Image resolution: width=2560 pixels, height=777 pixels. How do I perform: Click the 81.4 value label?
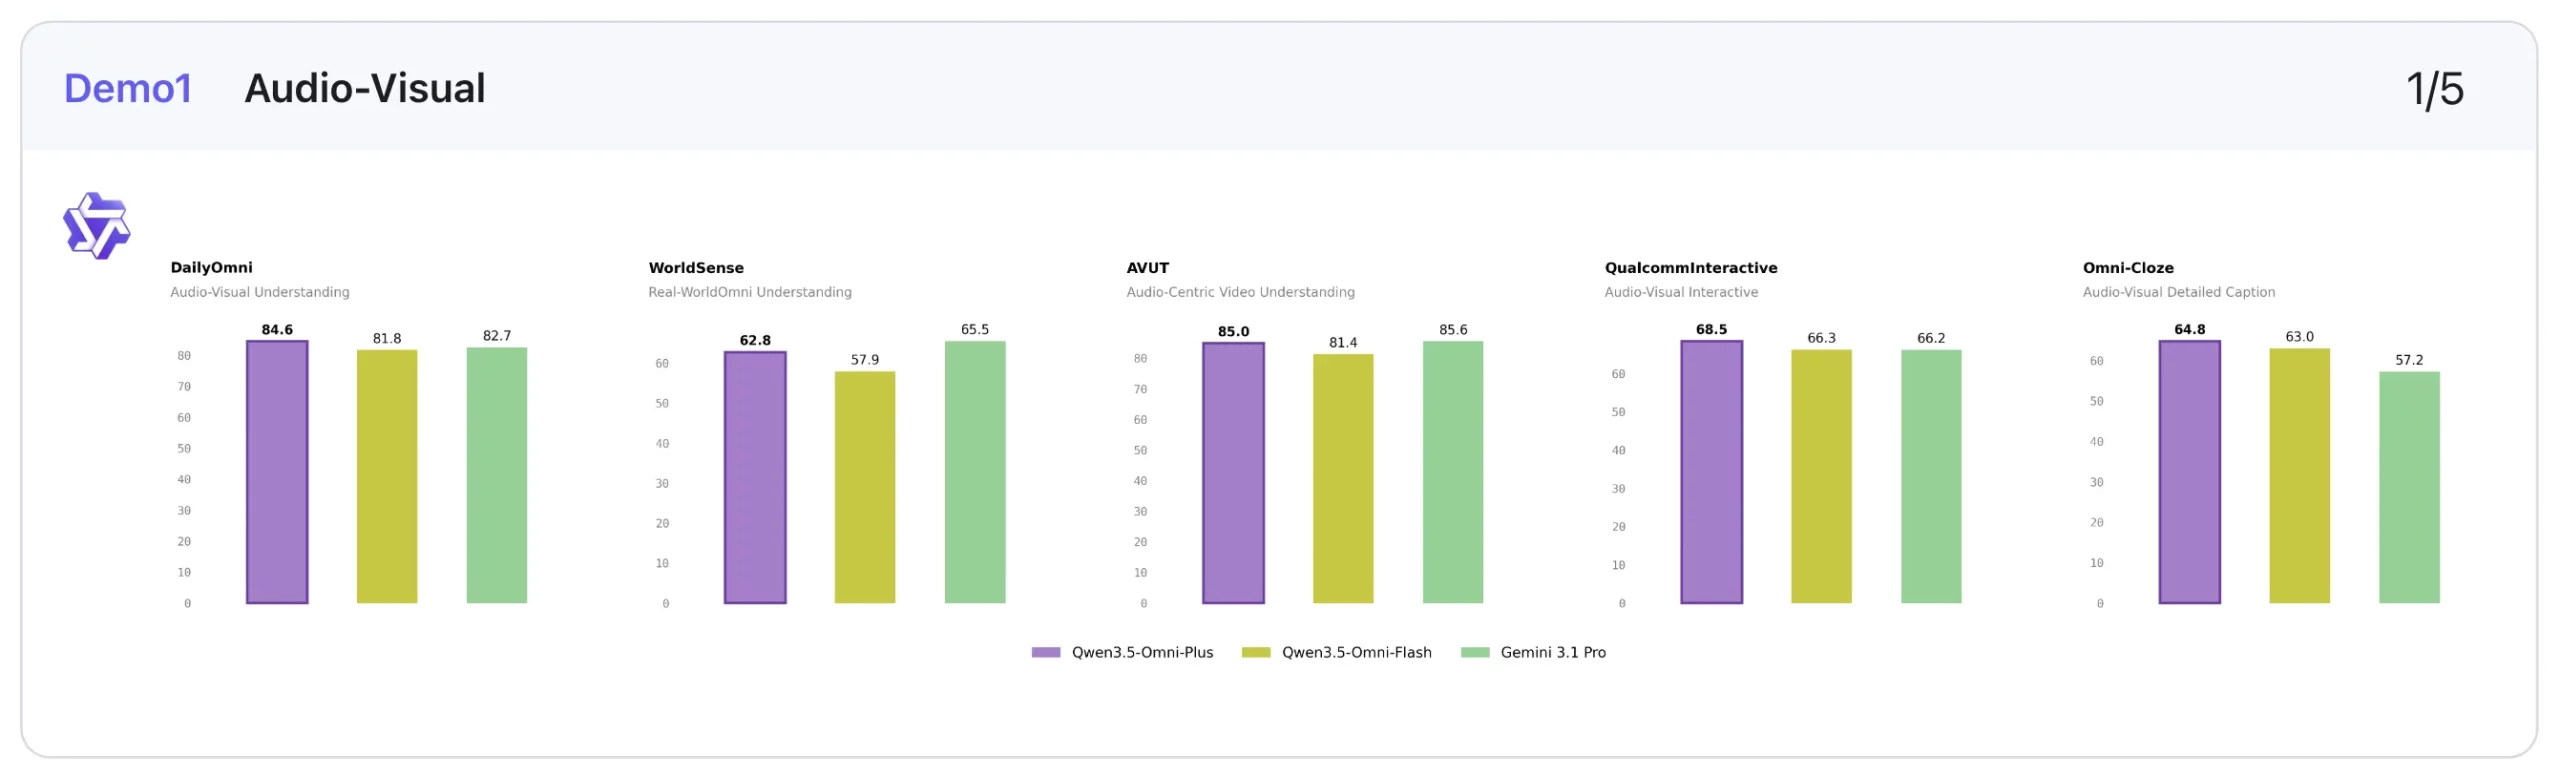click(x=1343, y=342)
